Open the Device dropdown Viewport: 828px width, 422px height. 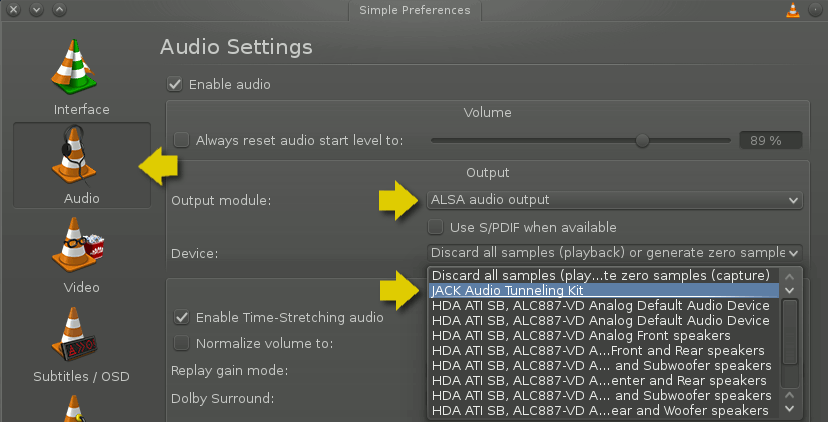[614, 253]
